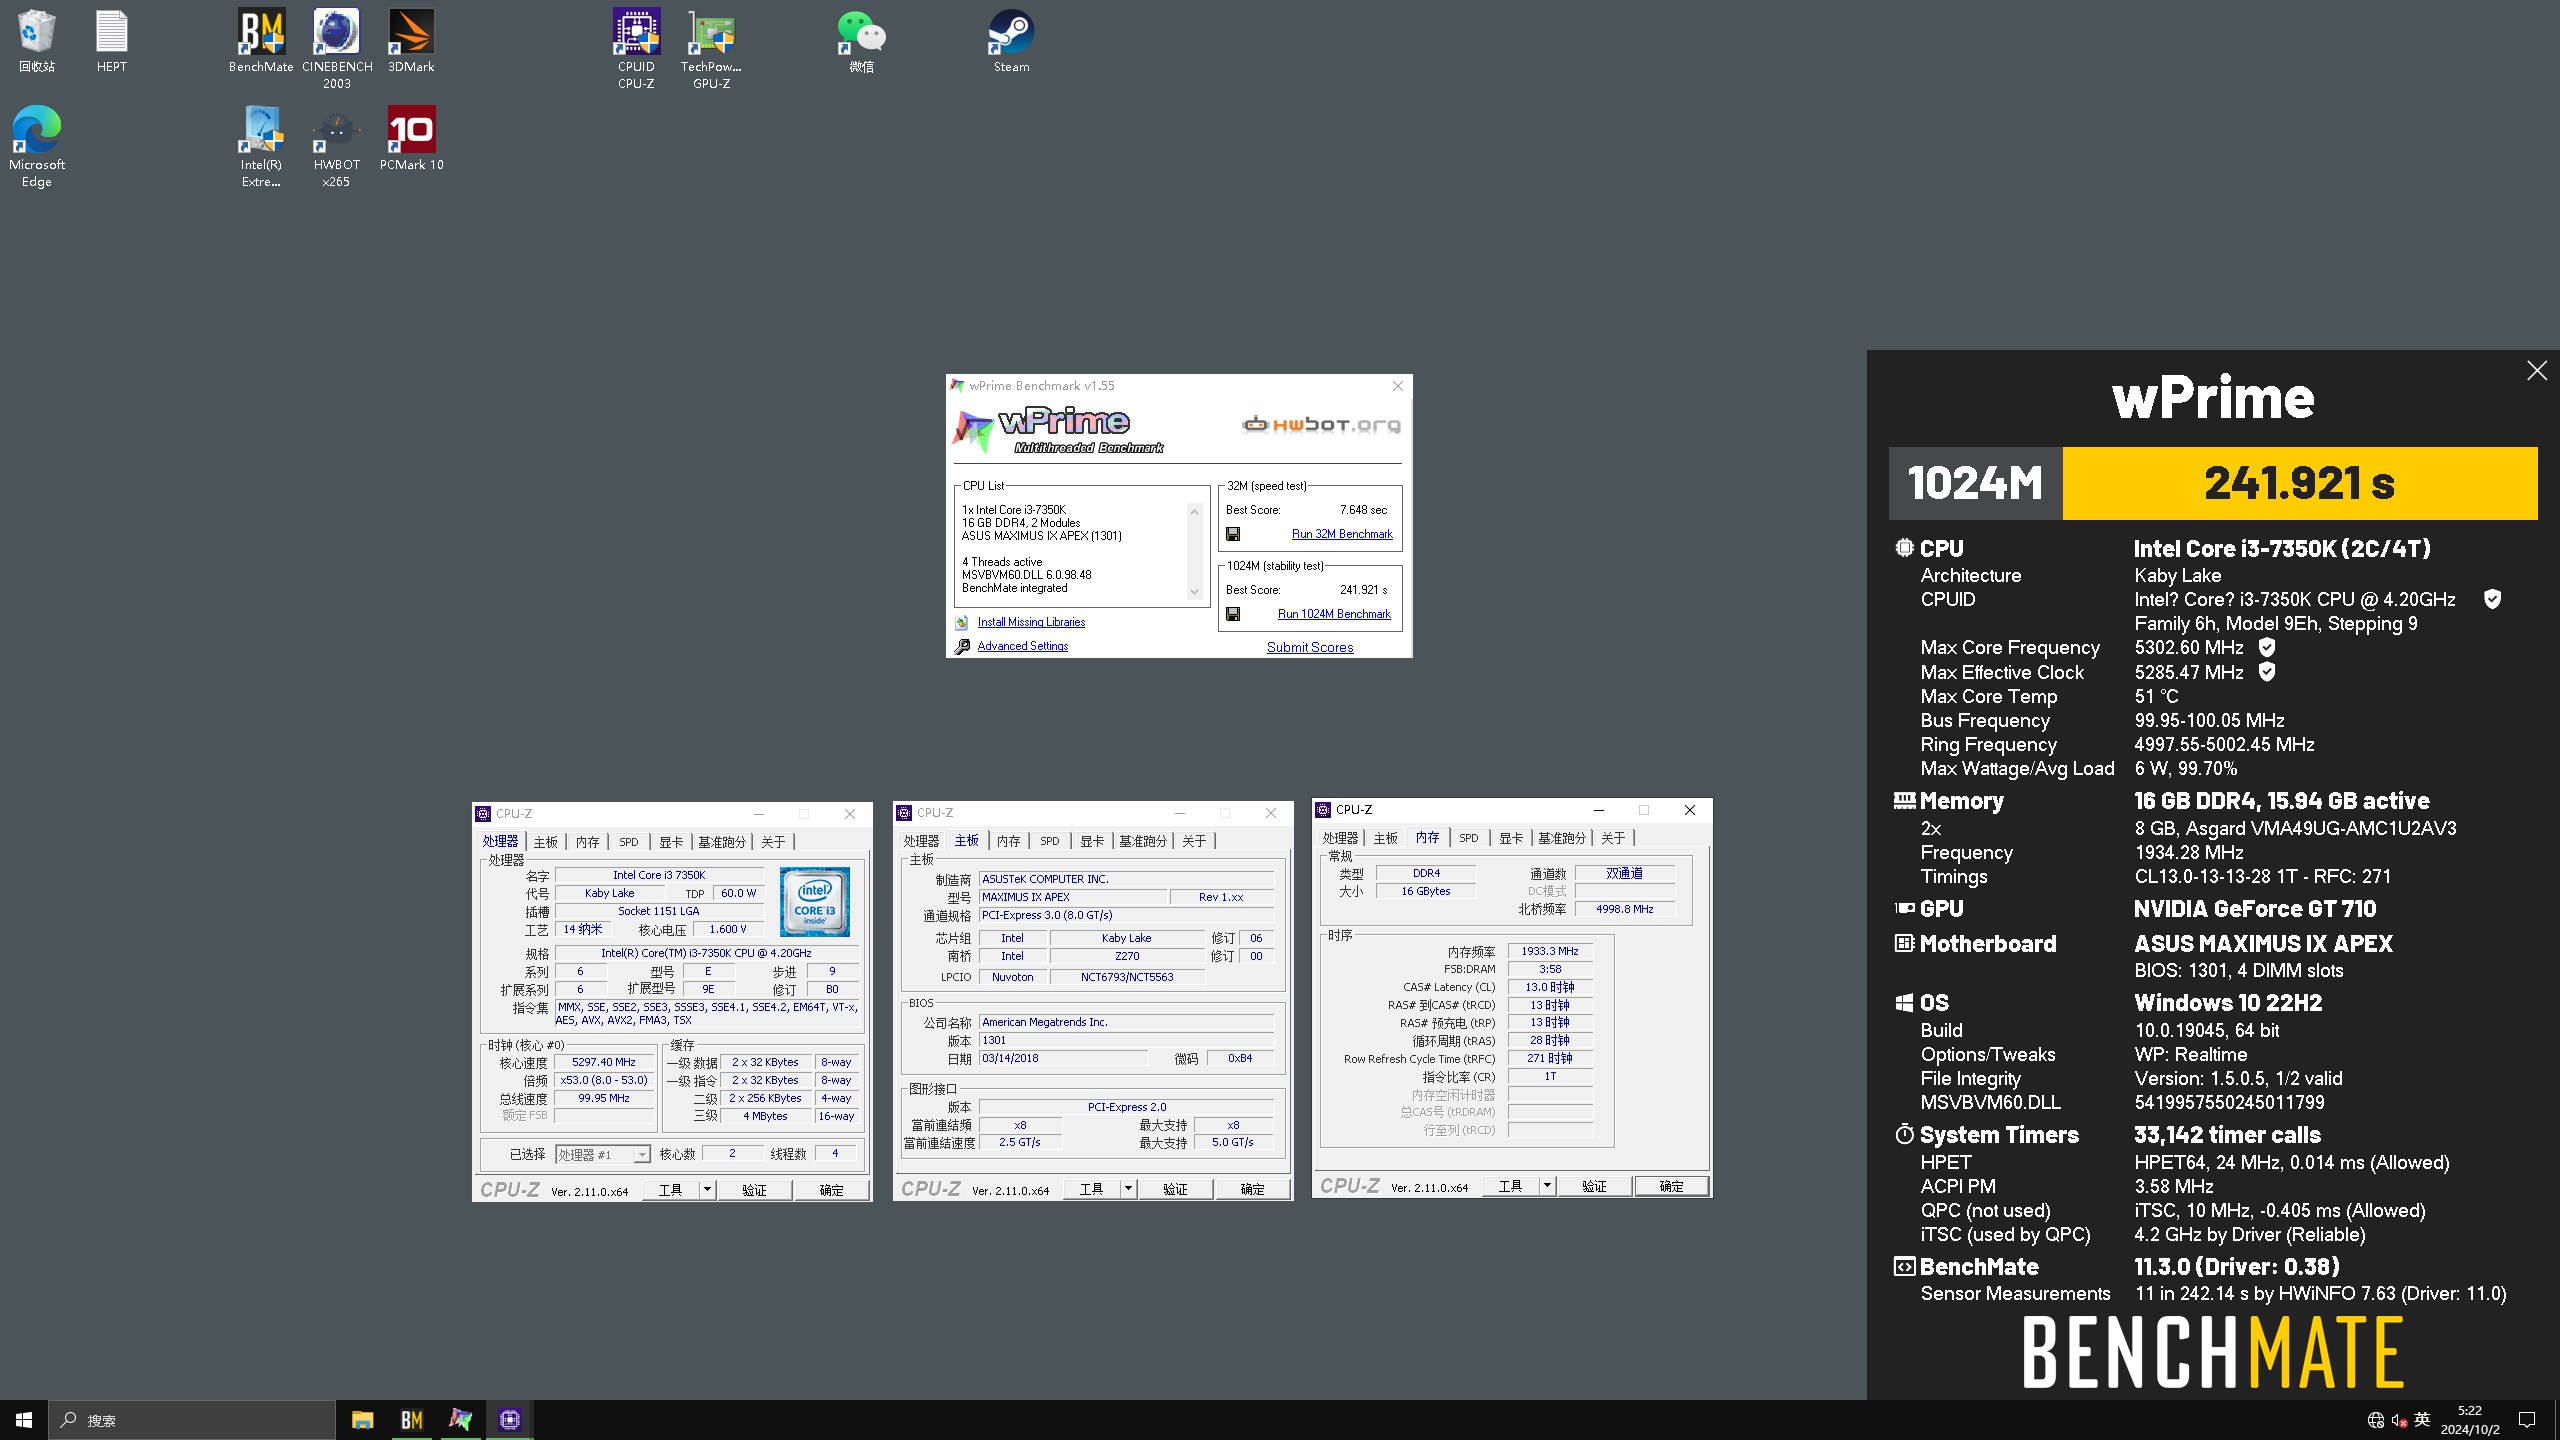Select 处理器 tab in memory CPU-Z window
2560x1440 pixels.
[1340, 838]
